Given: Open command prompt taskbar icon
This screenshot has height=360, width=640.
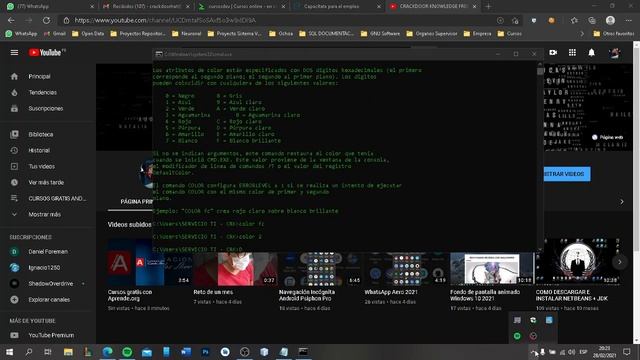Looking at the screenshot, I should coord(303,352).
